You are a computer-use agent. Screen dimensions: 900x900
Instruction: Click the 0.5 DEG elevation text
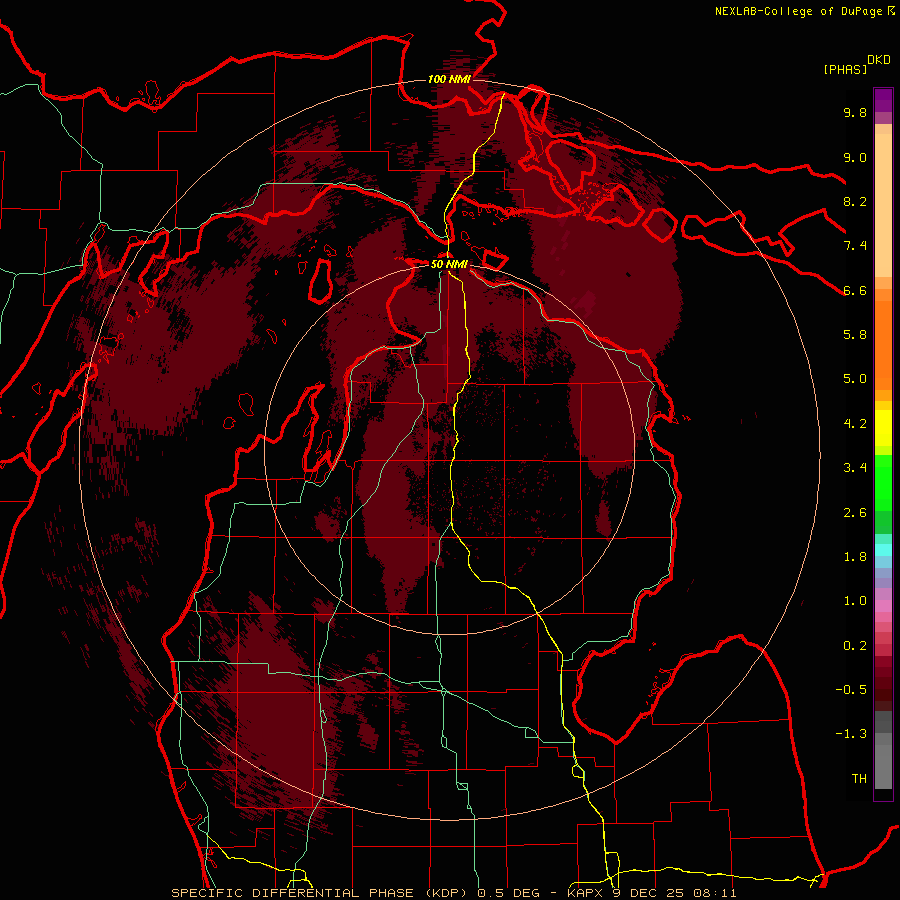509,893
